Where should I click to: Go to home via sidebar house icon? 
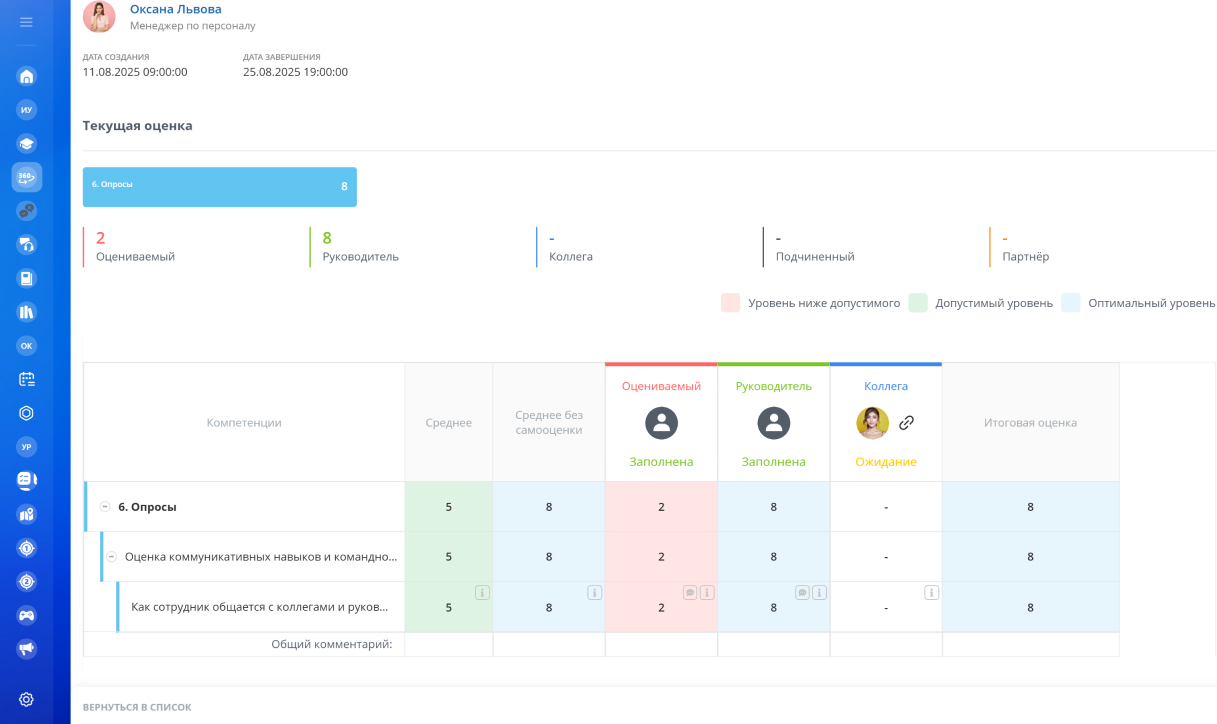[27, 76]
